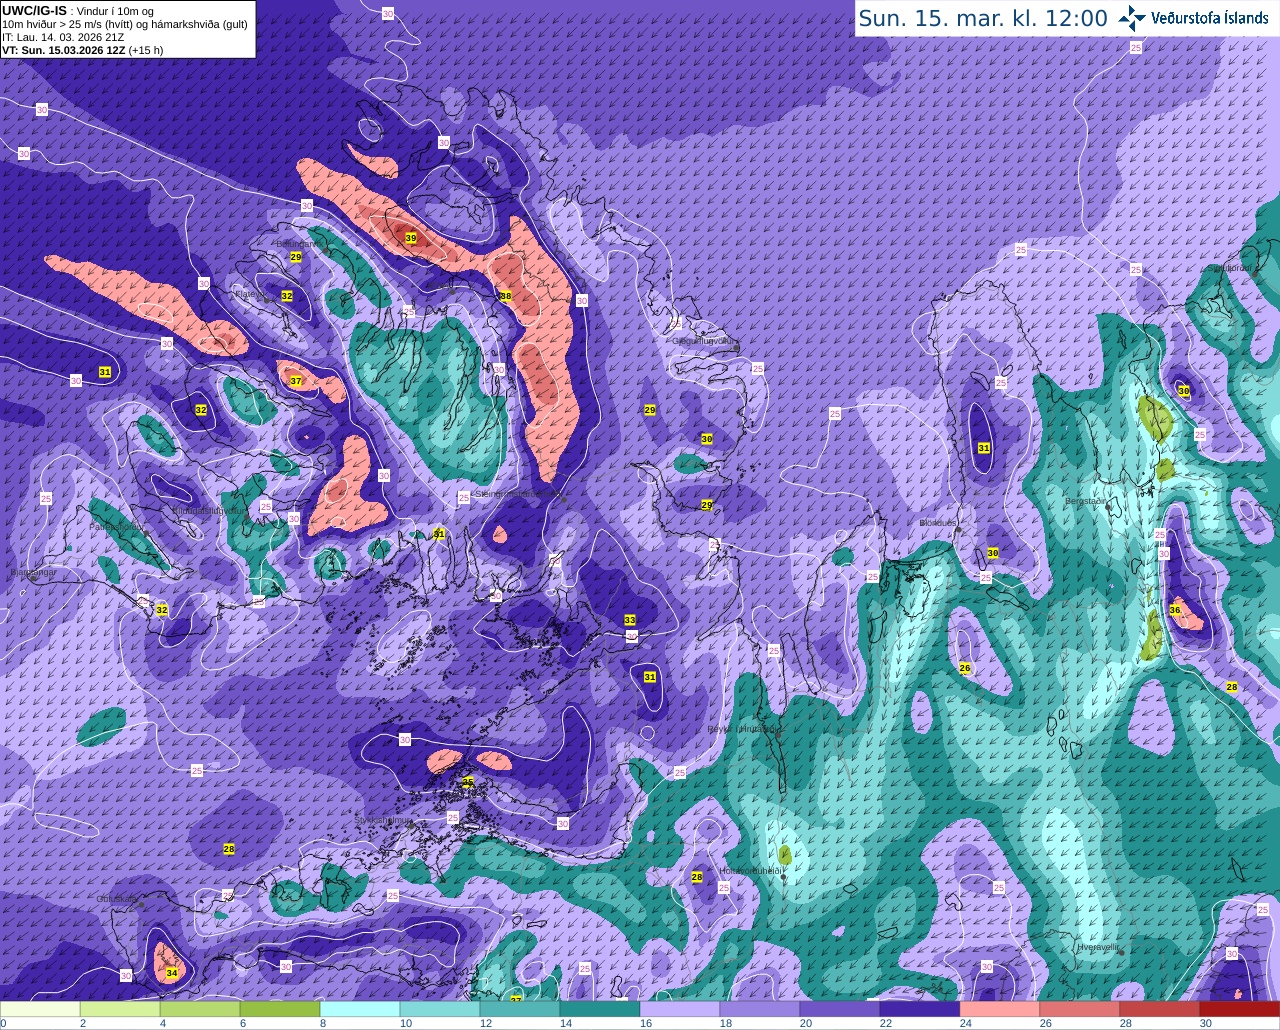Pick the salmon 26–28 m/s legend swatch

click(1080, 1009)
